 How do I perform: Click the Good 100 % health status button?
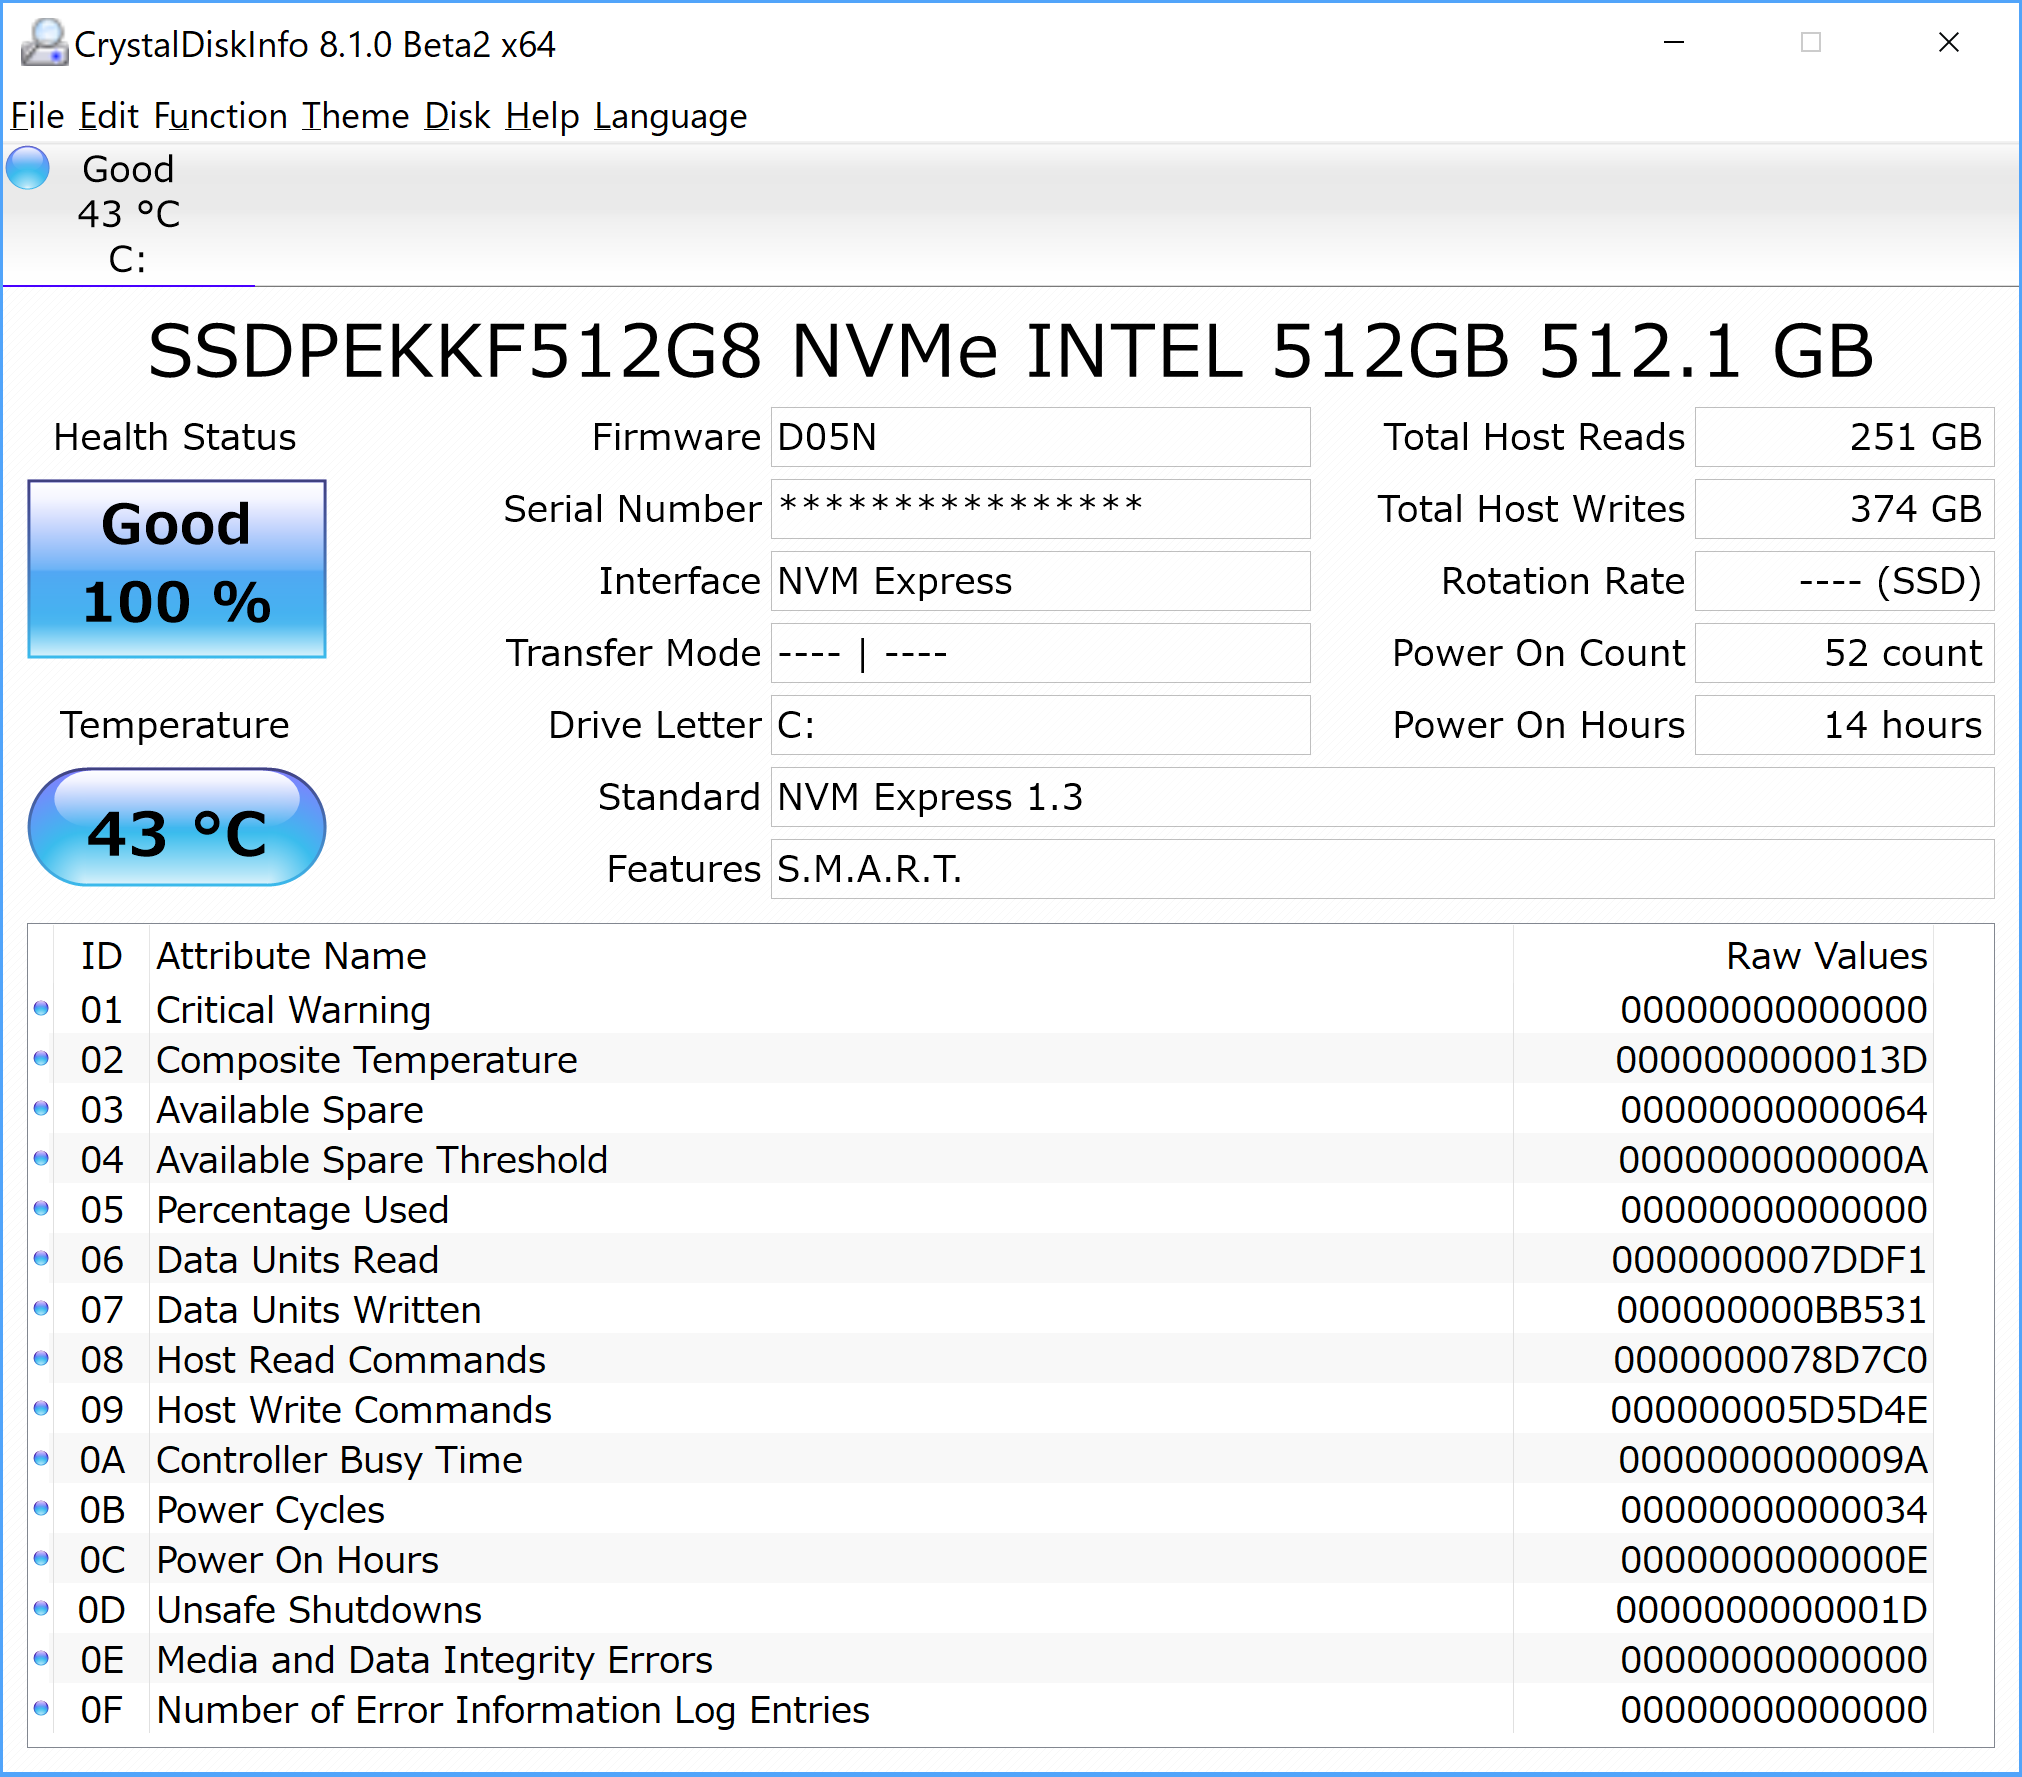pos(177,568)
